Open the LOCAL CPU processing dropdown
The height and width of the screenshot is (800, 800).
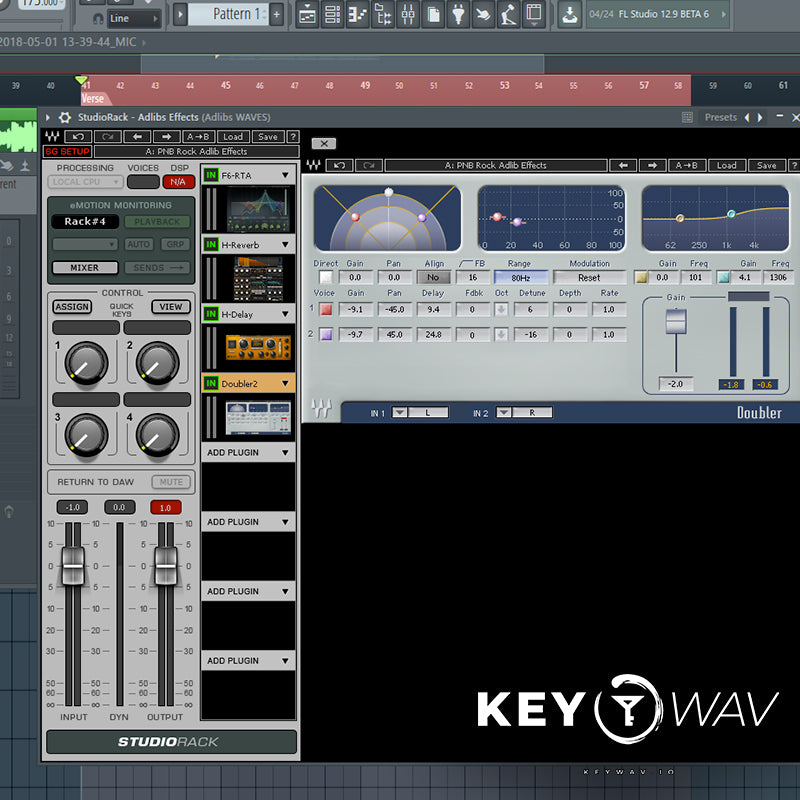(x=85, y=182)
